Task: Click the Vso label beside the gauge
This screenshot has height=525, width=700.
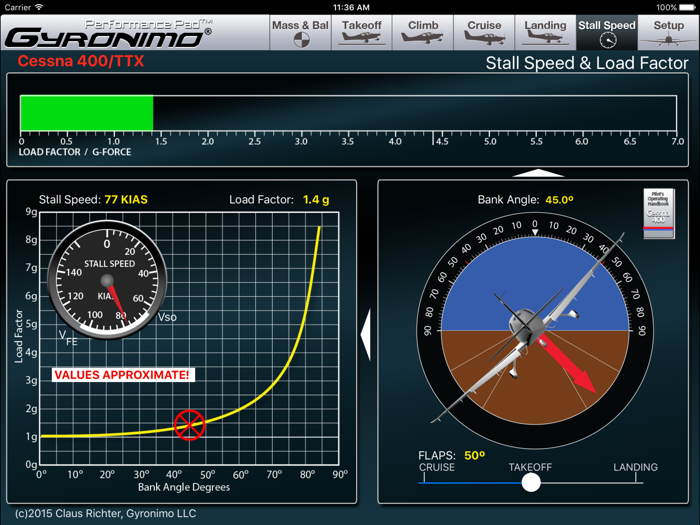Action: [167, 317]
